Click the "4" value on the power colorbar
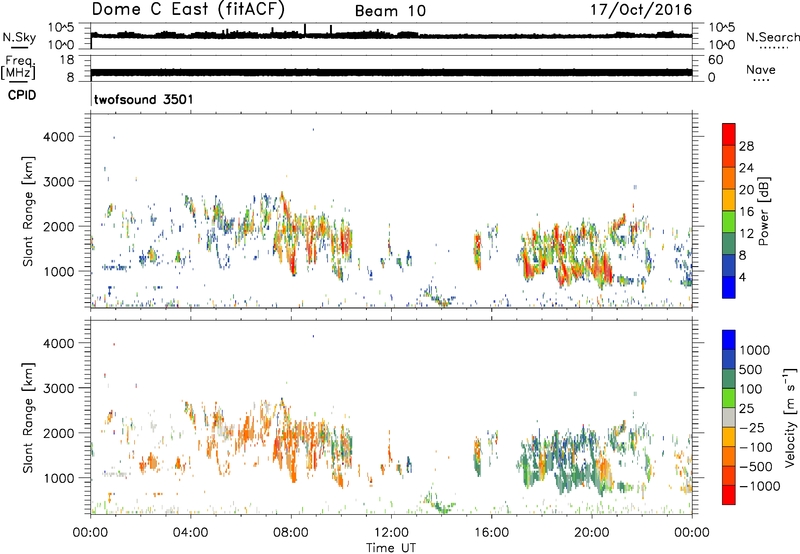800x554 pixels. click(742, 277)
